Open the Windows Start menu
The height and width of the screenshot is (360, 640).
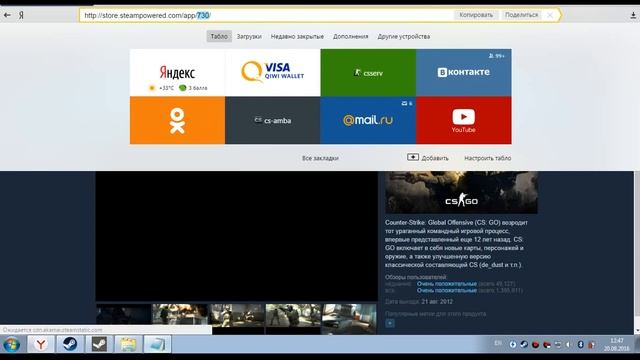click(11, 345)
